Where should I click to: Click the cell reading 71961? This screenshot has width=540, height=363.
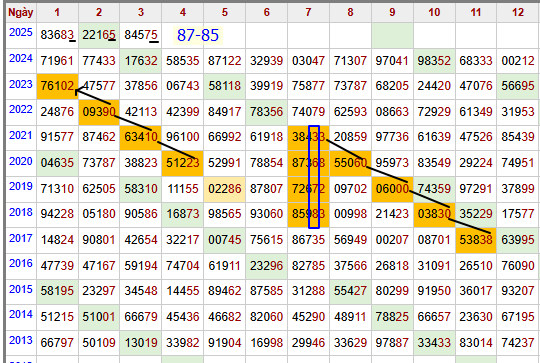pyautogui.click(x=58, y=61)
